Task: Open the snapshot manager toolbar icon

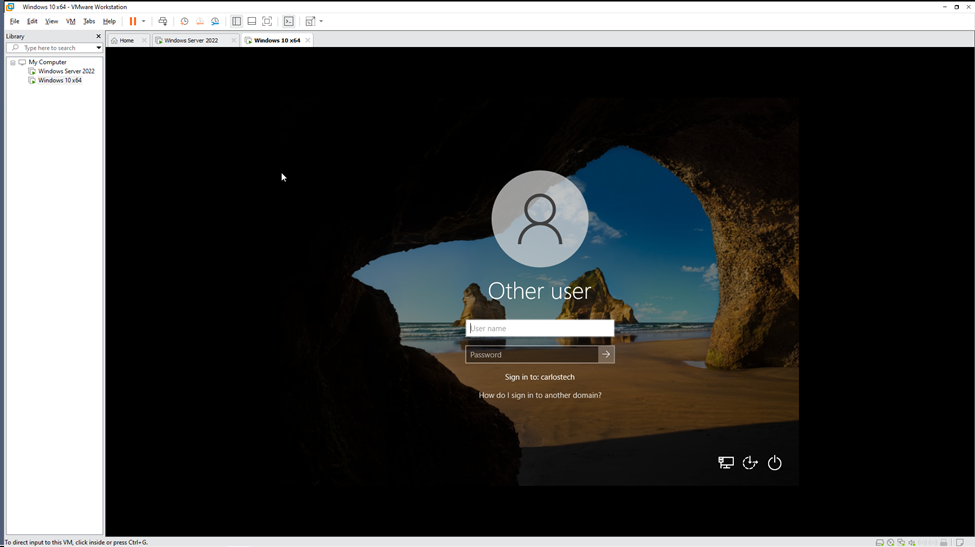Action: coord(214,21)
